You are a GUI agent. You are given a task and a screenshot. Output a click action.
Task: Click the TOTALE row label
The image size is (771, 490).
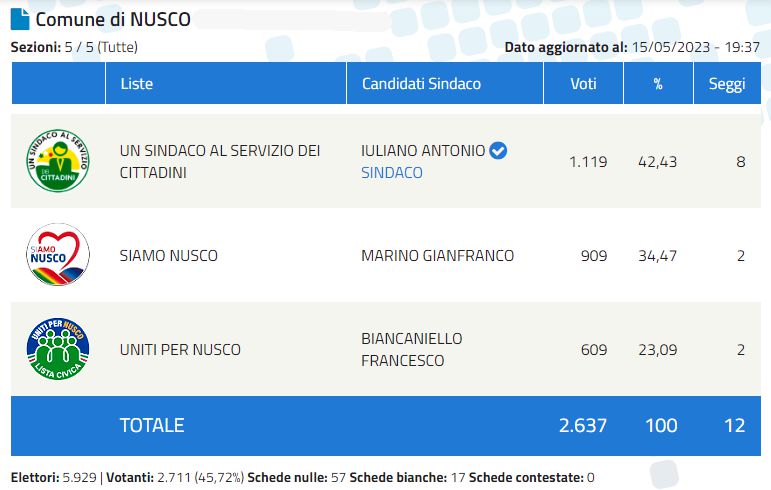pos(152,425)
